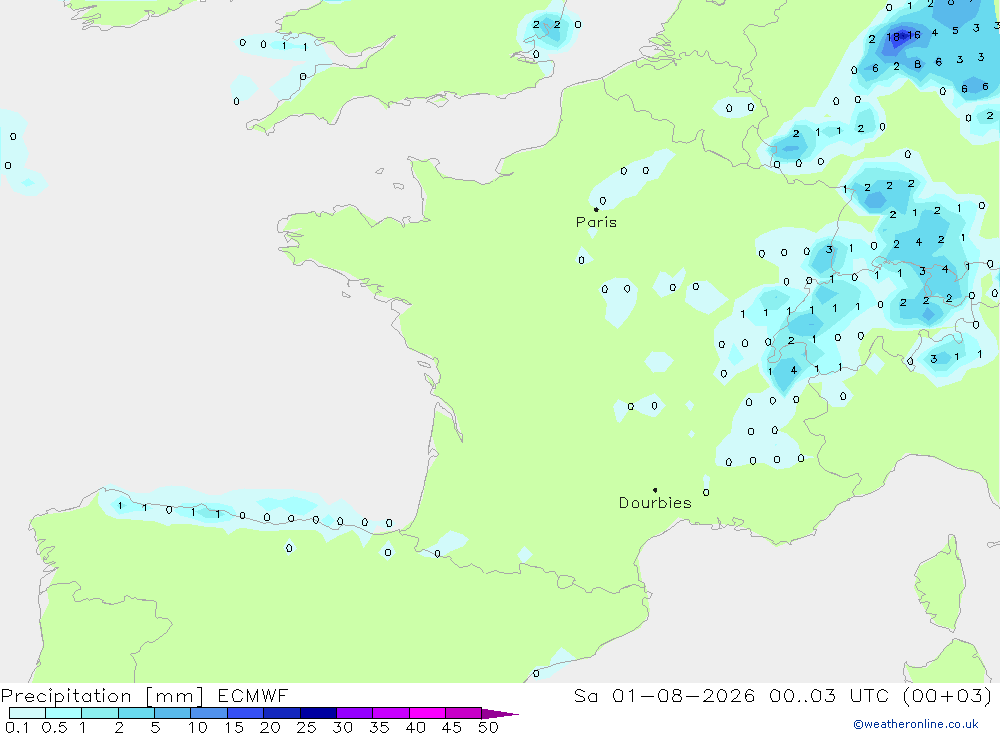Pick the legend swatch between 30 and 35
This screenshot has width=1000, height=733.
click(354, 713)
